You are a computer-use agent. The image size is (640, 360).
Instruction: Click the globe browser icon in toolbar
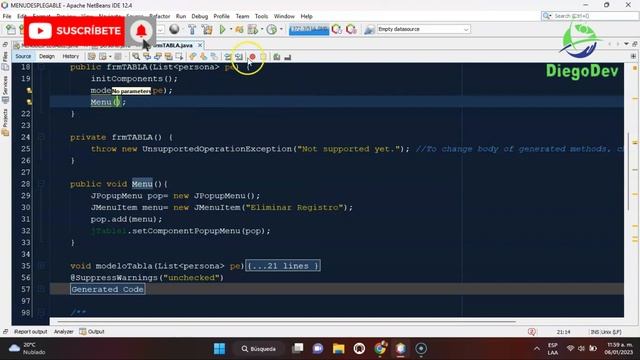174,29
